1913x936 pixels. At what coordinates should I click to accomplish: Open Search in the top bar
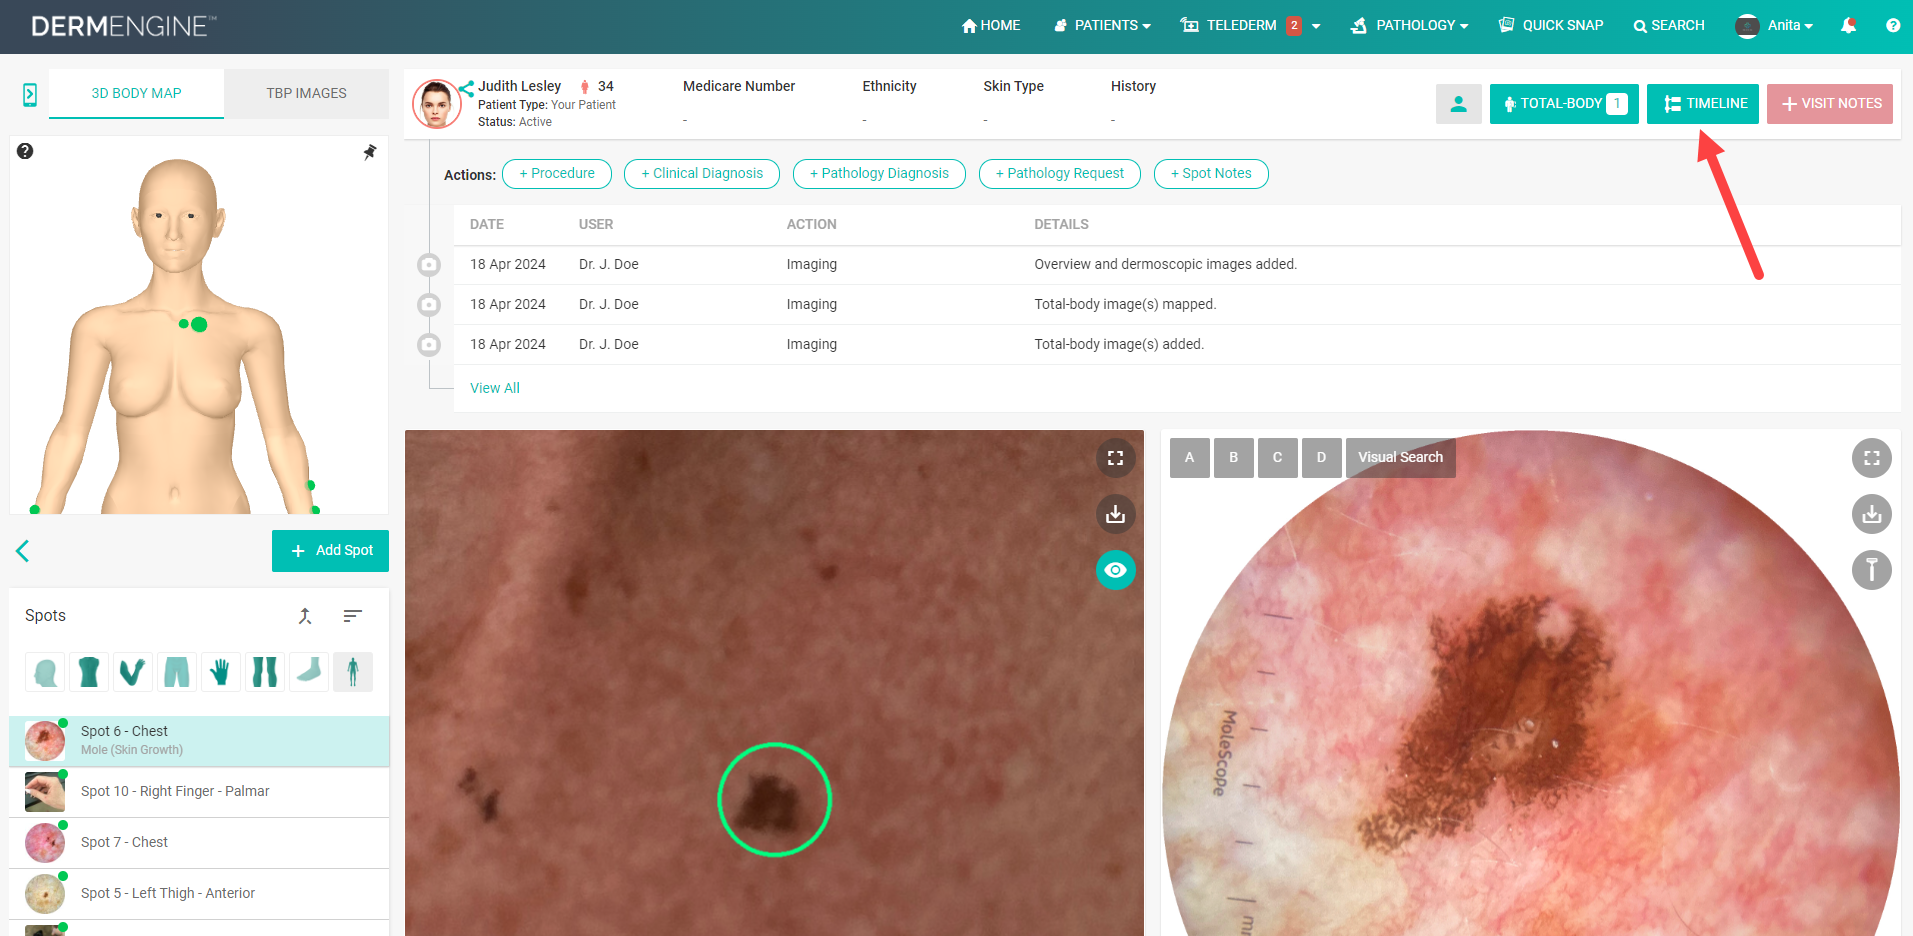coord(1669,26)
